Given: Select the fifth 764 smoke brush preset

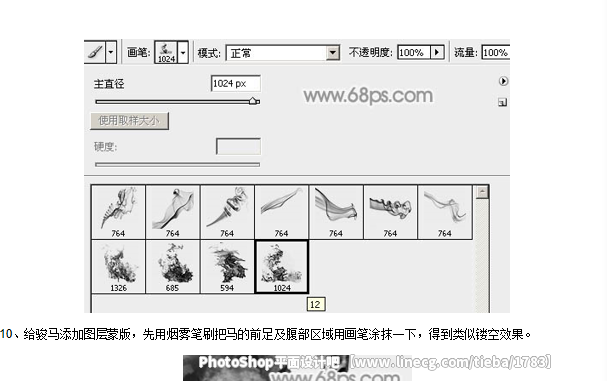Looking at the screenshot, I should [x=336, y=212].
